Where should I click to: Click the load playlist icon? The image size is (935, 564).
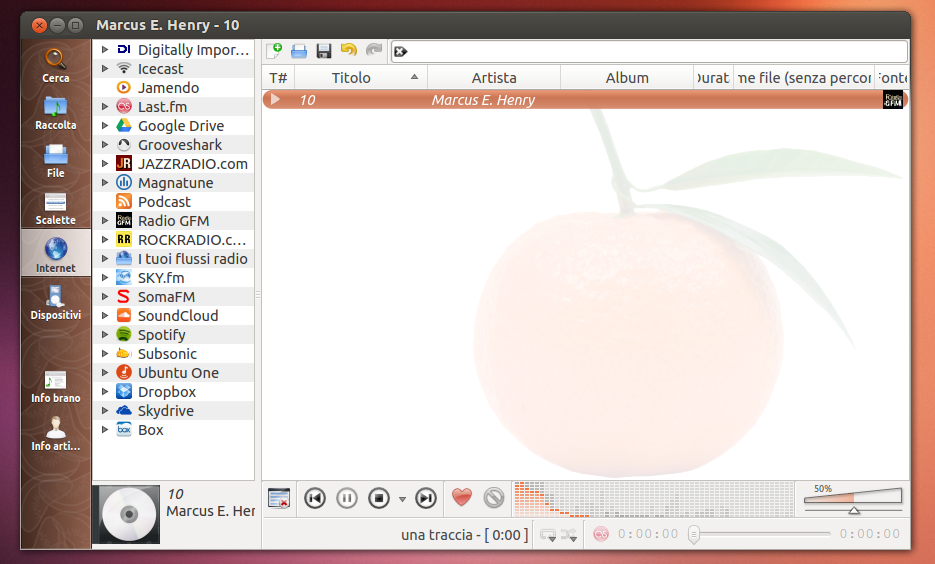tap(299, 51)
